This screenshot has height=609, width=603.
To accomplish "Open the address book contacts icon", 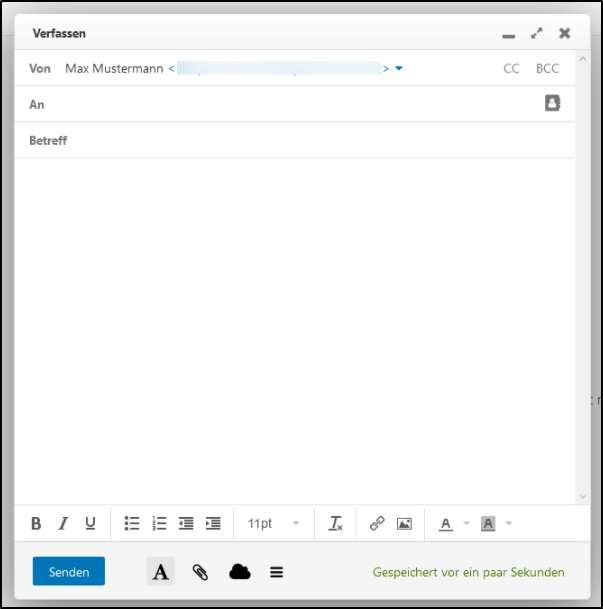I will point(553,103).
